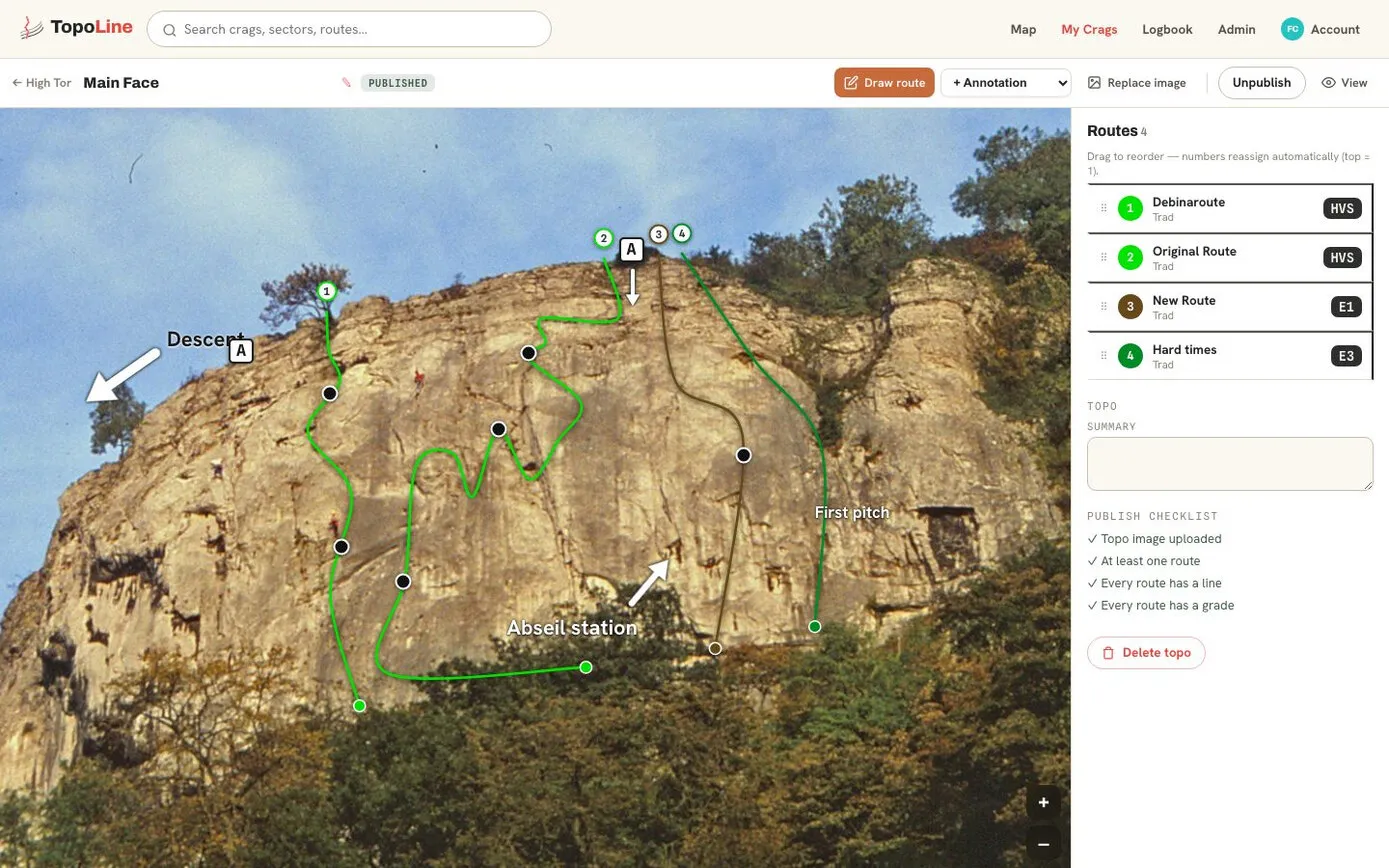Open the Logbook page
The width and height of the screenshot is (1389, 868).
[1167, 29]
